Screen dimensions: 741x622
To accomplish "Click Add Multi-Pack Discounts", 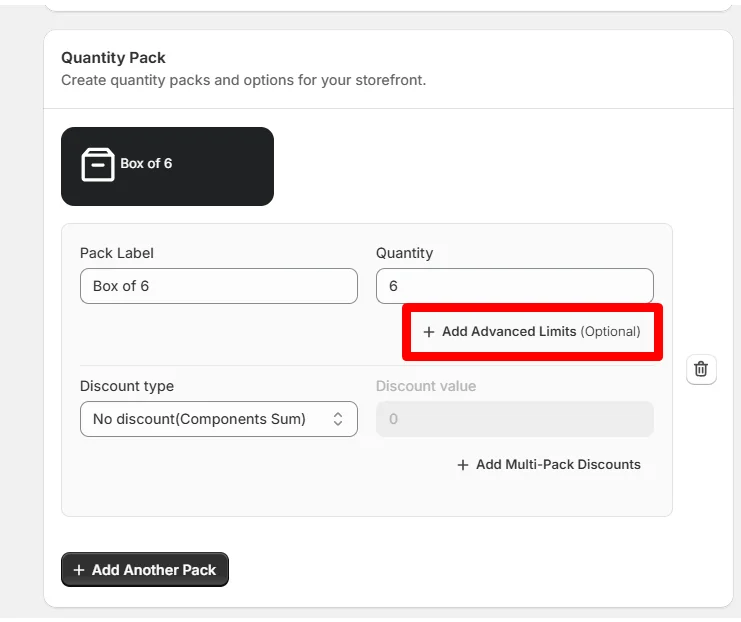I will (549, 465).
